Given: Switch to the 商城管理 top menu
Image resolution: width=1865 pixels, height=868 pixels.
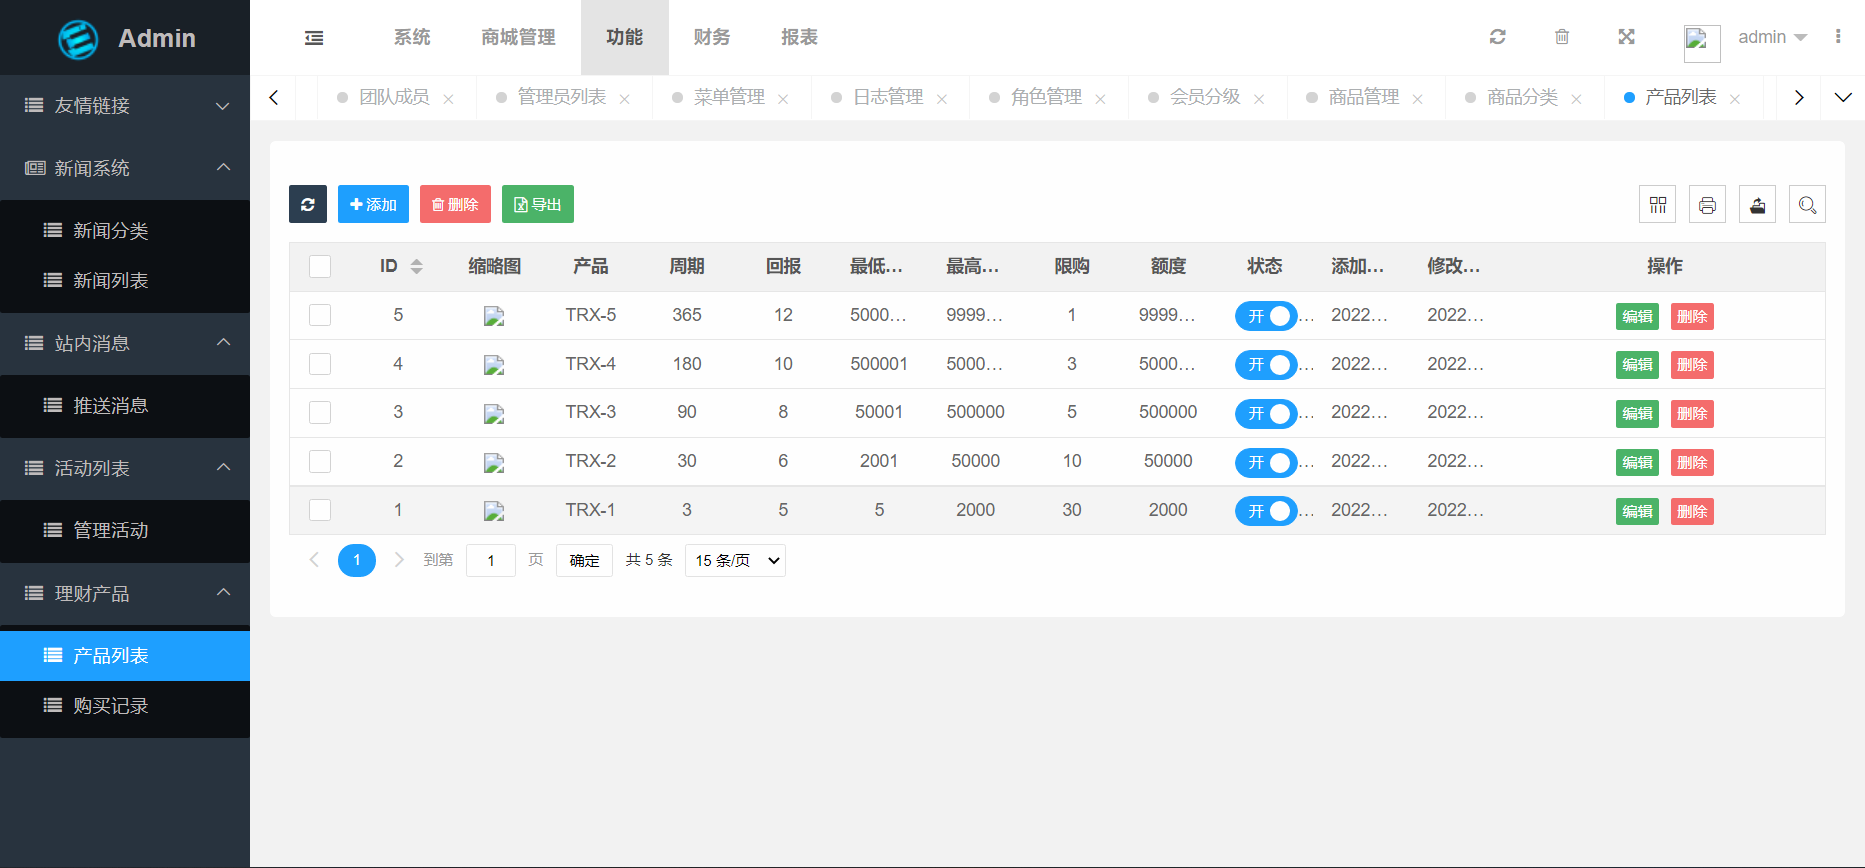Looking at the screenshot, I should (518, 37).
